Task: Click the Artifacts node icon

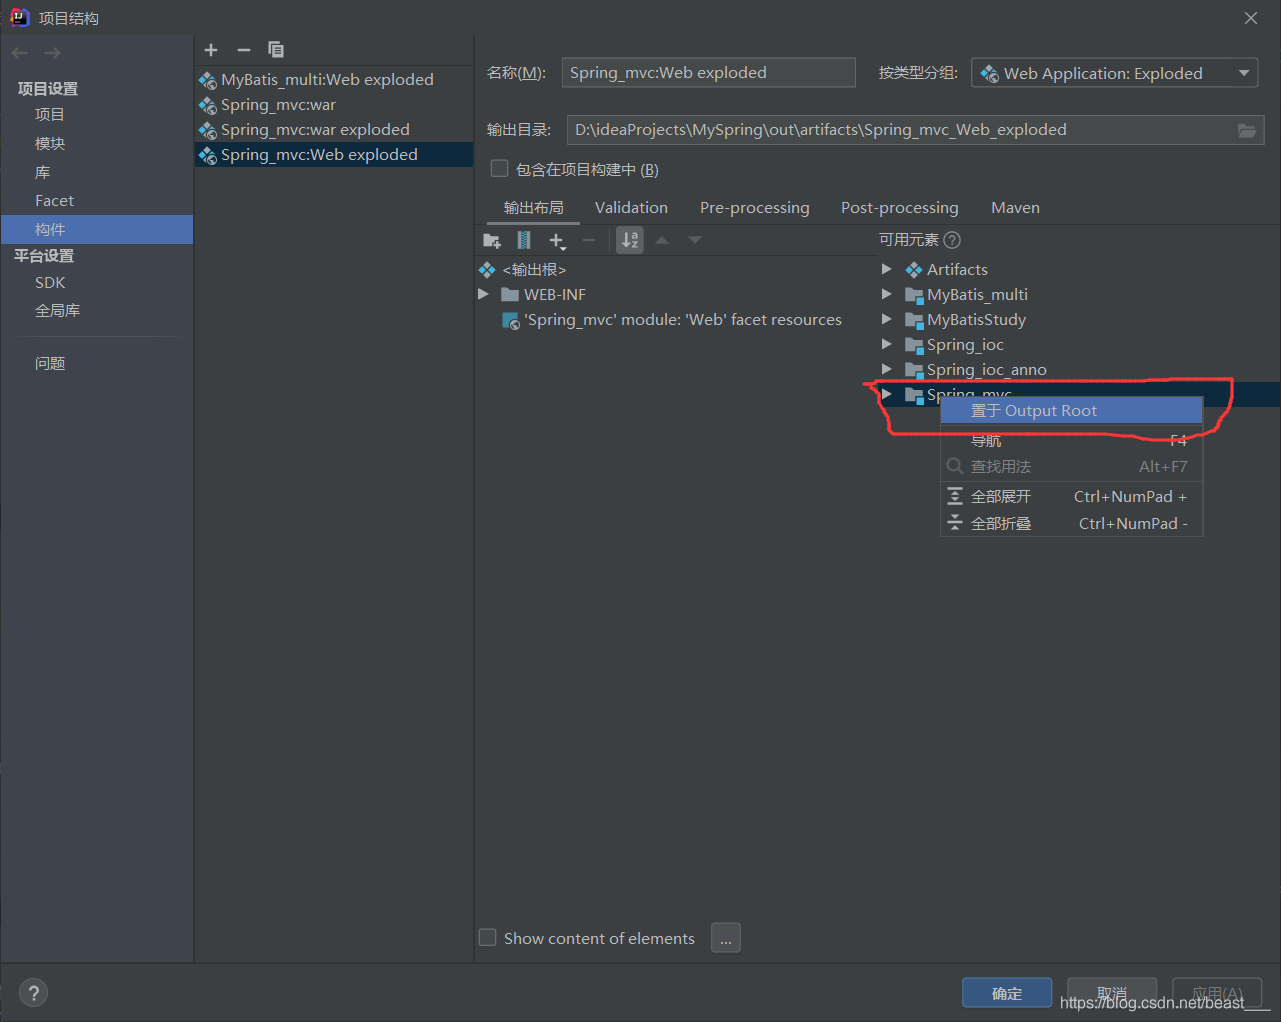Action: [914, 270]
